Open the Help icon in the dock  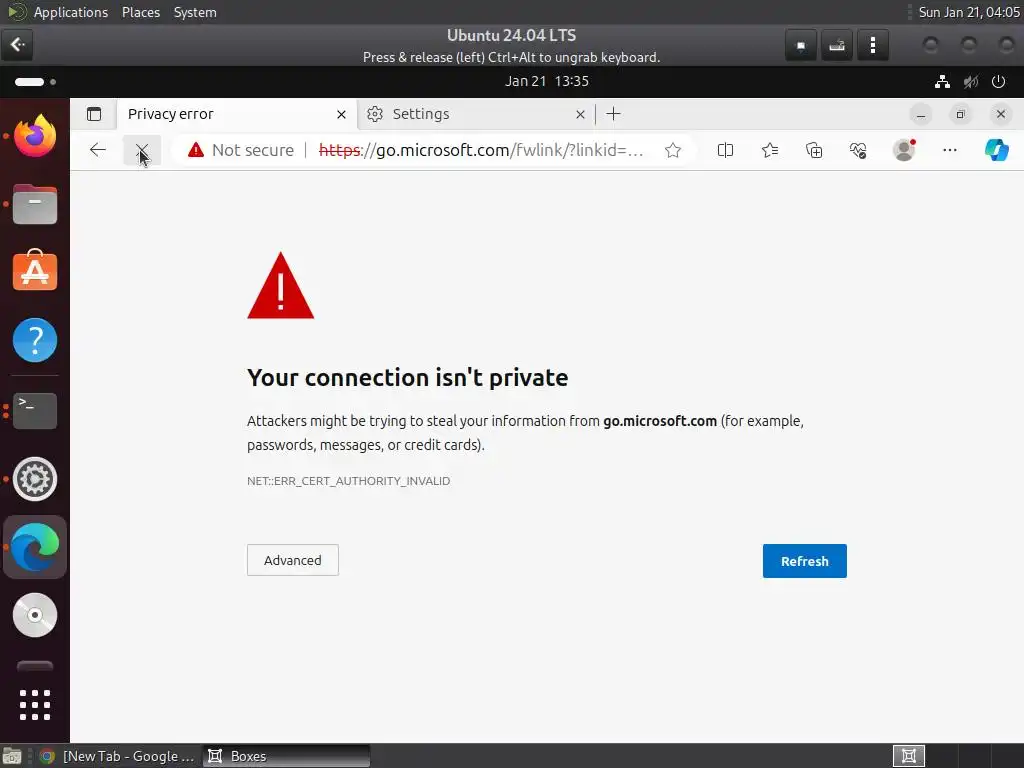[x=35, y=340]
